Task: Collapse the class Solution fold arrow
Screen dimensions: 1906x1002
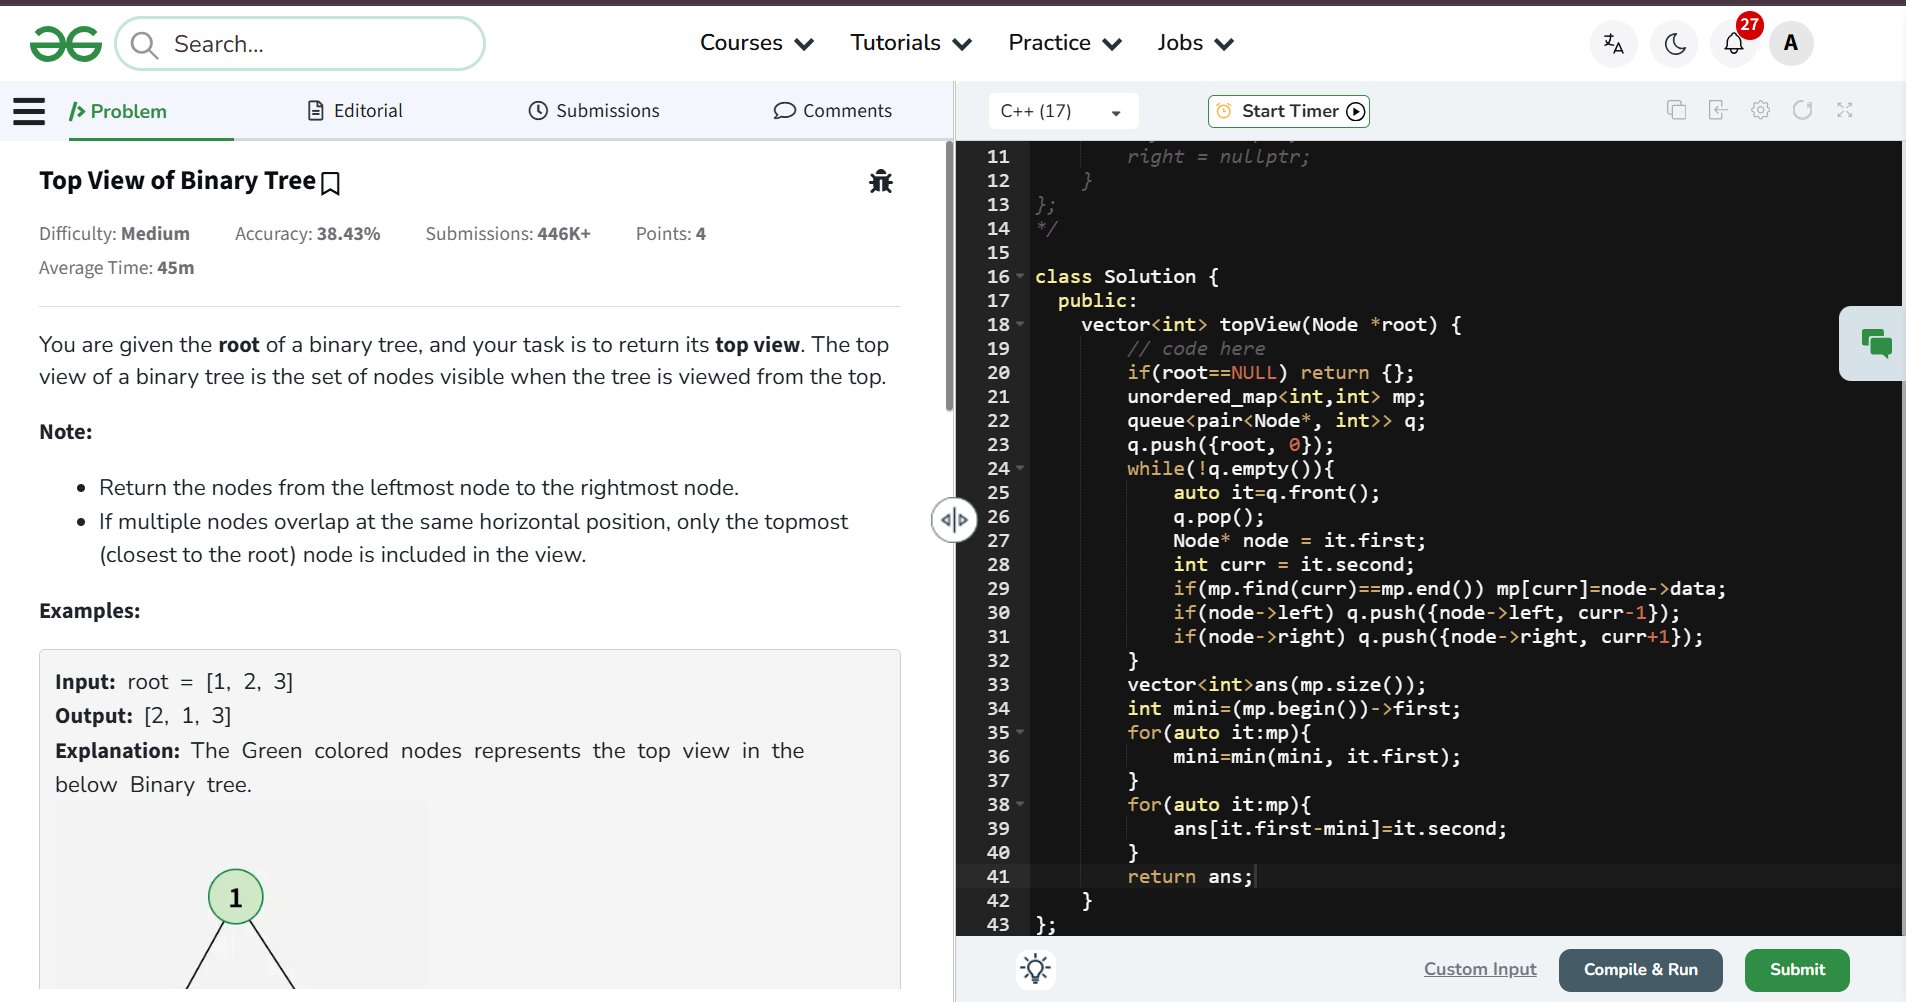Action: (1020, 276)
